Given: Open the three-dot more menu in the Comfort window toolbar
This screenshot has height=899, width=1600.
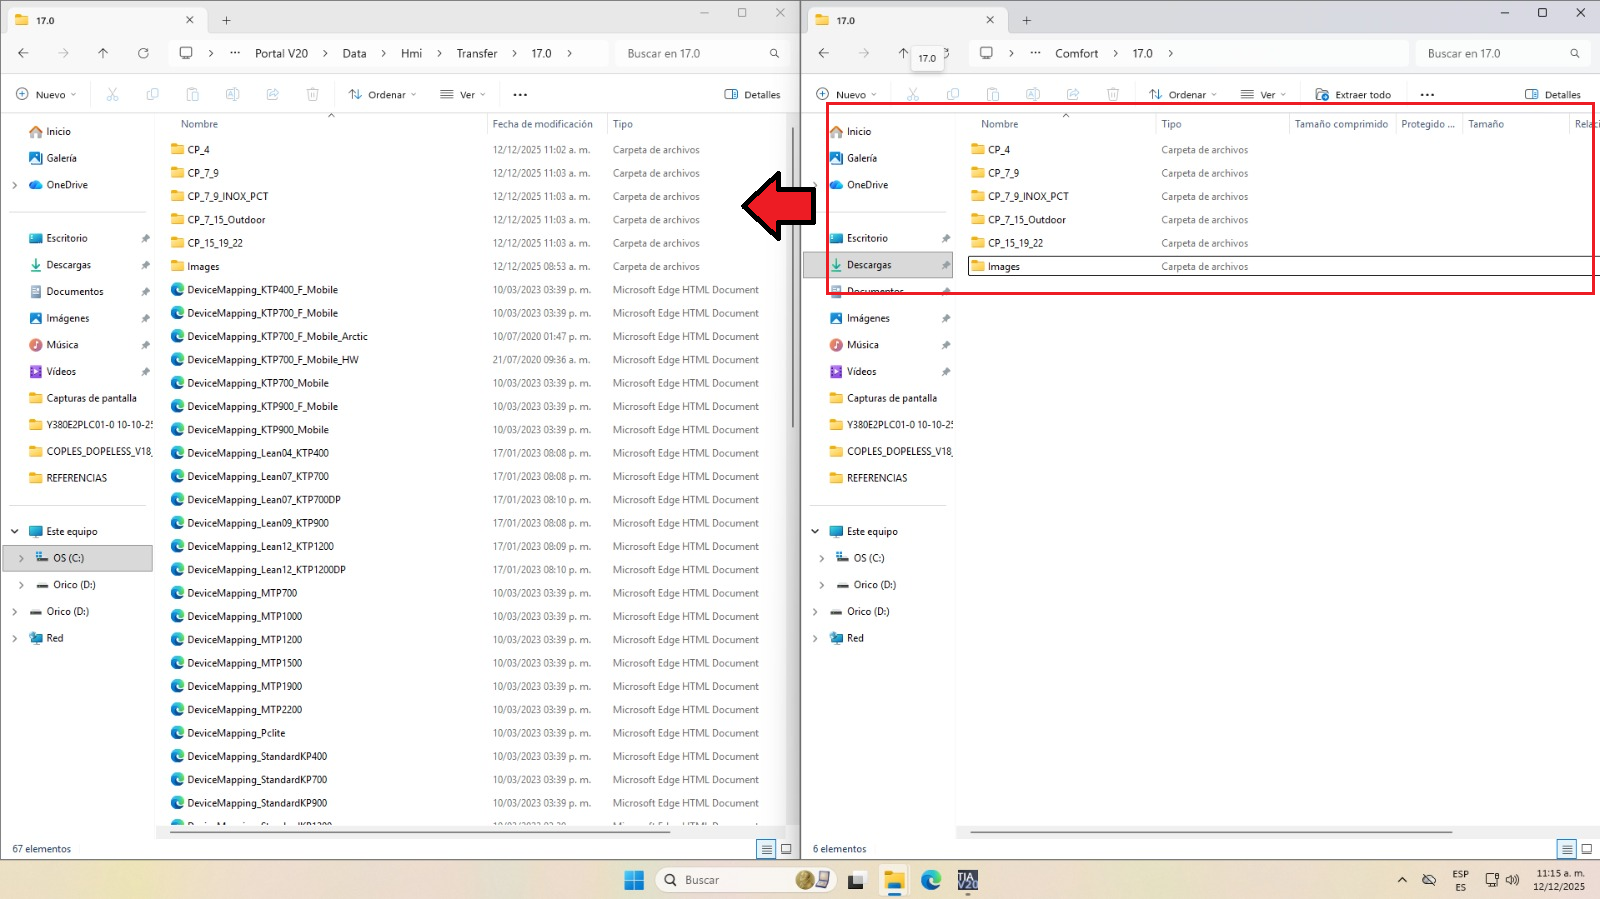Looking at the screenshot, I should (x=1427, y=94).
